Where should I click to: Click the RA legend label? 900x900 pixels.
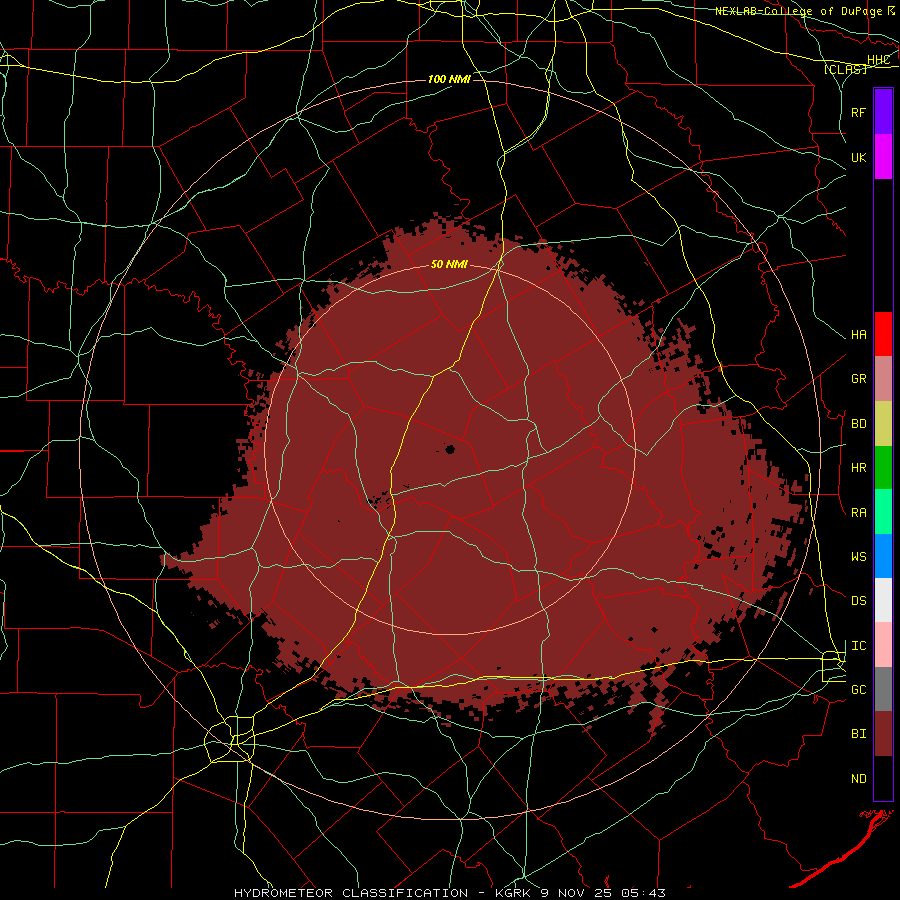pyautogui.click(x=859, y=513)
